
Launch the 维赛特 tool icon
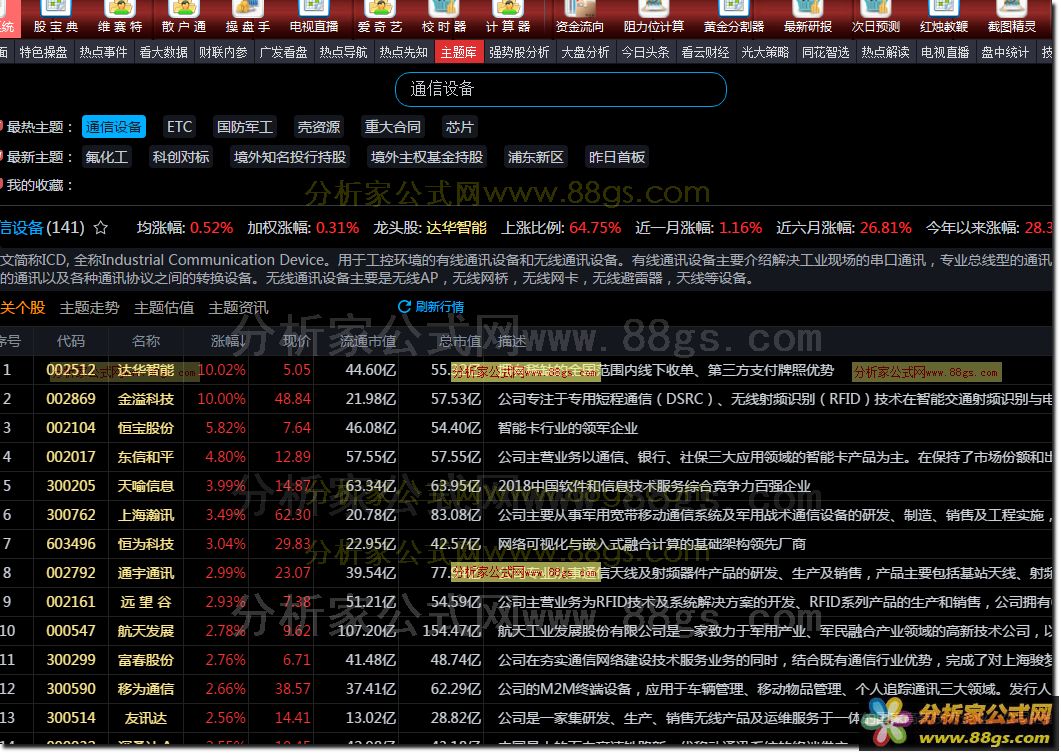[120, 17]
